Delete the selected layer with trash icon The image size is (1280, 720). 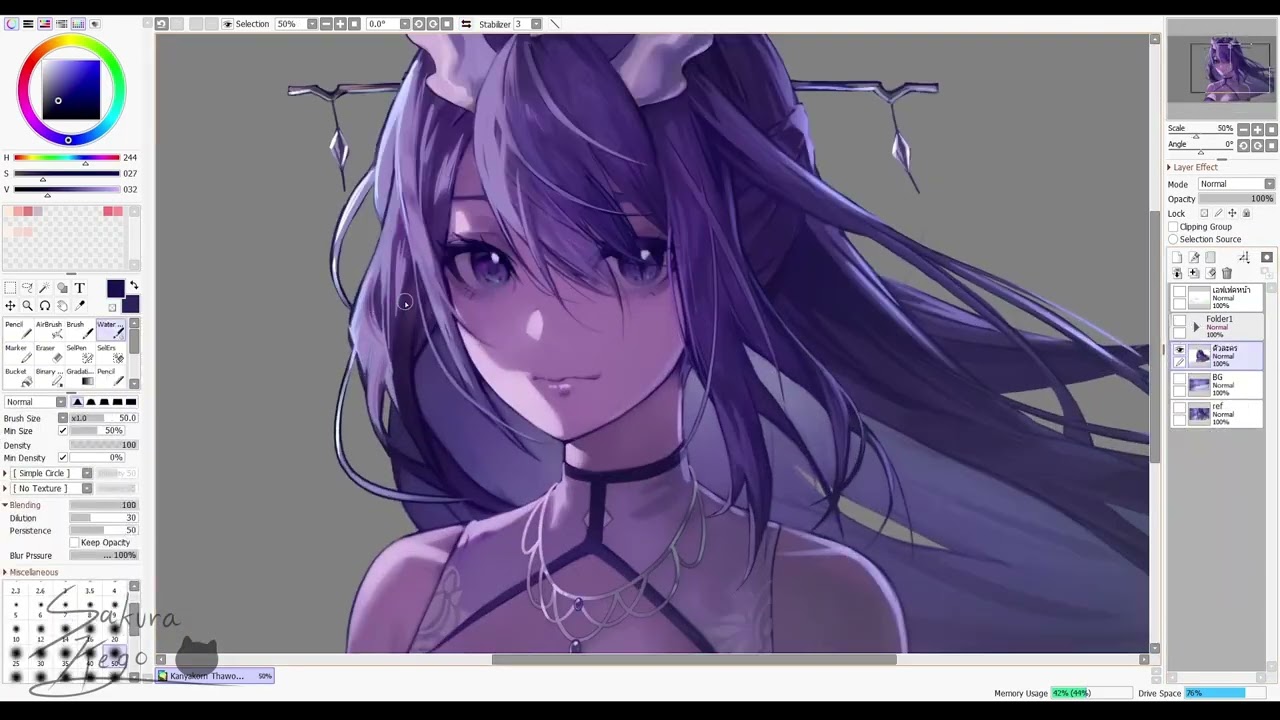click(1227, 273)
